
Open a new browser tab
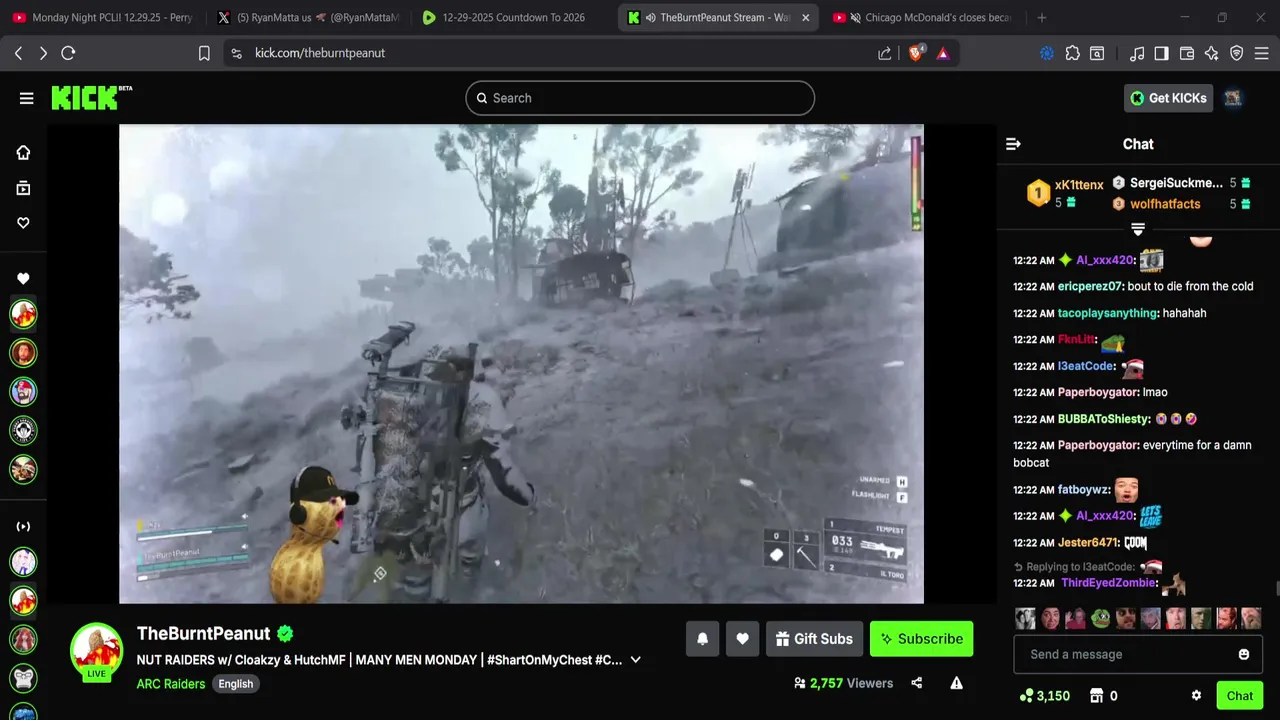1042,17
